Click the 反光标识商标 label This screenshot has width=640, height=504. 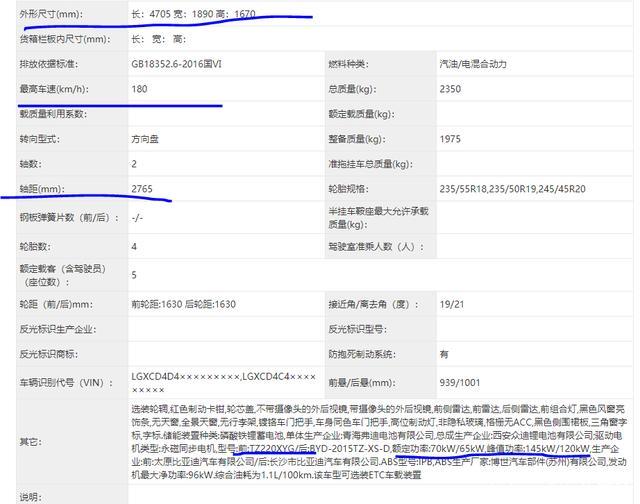tap(49, 354)
